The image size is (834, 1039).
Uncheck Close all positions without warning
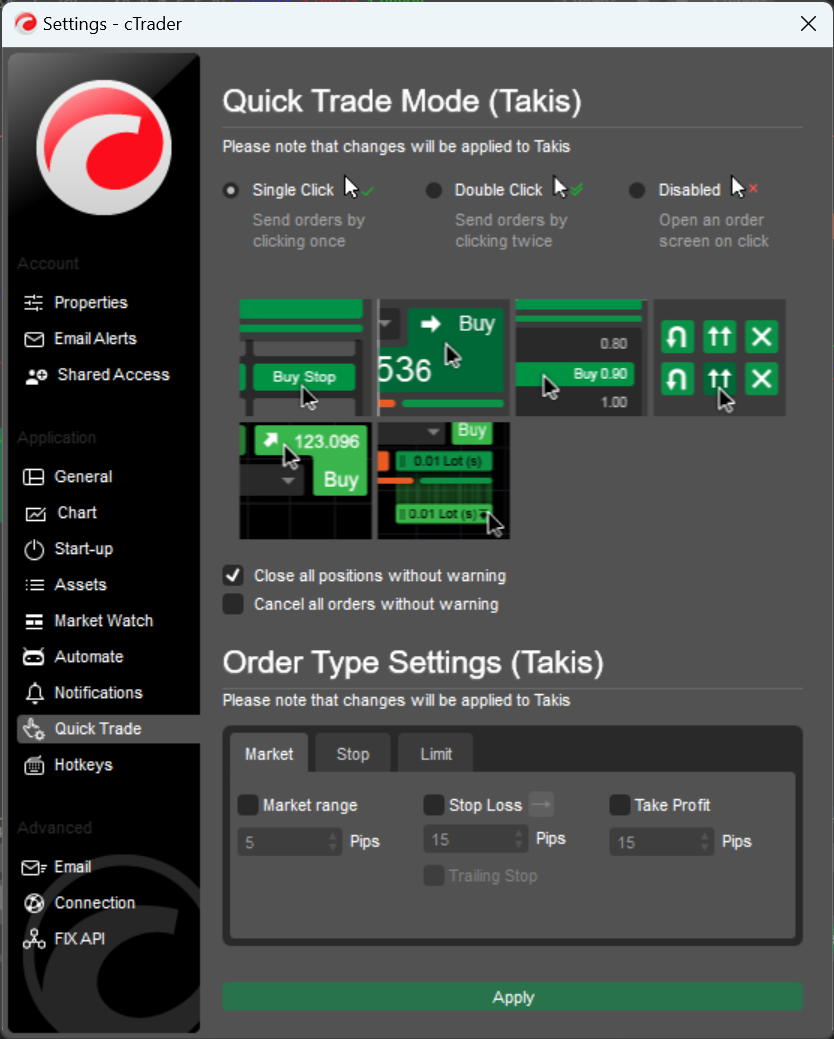pyautogui.click(x=233, y=575)
